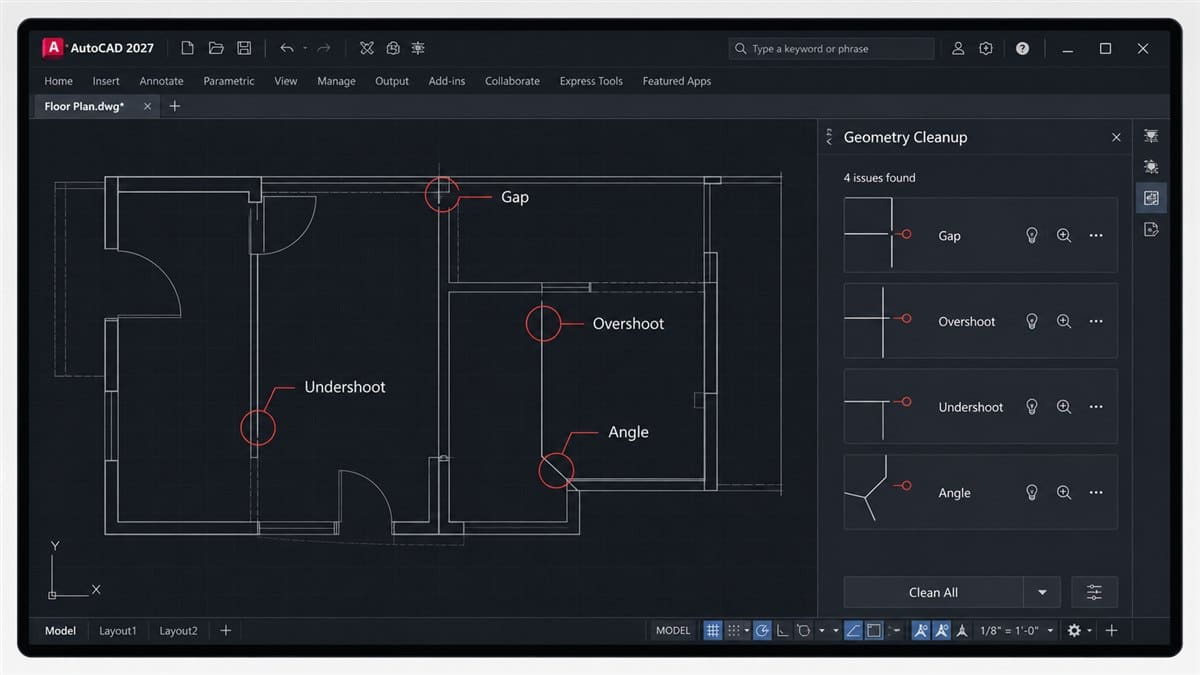The height and width of the screenshot is (675, 1200).
Task: Open the Manage ribbon tab
Action: [x=336, y=81]
